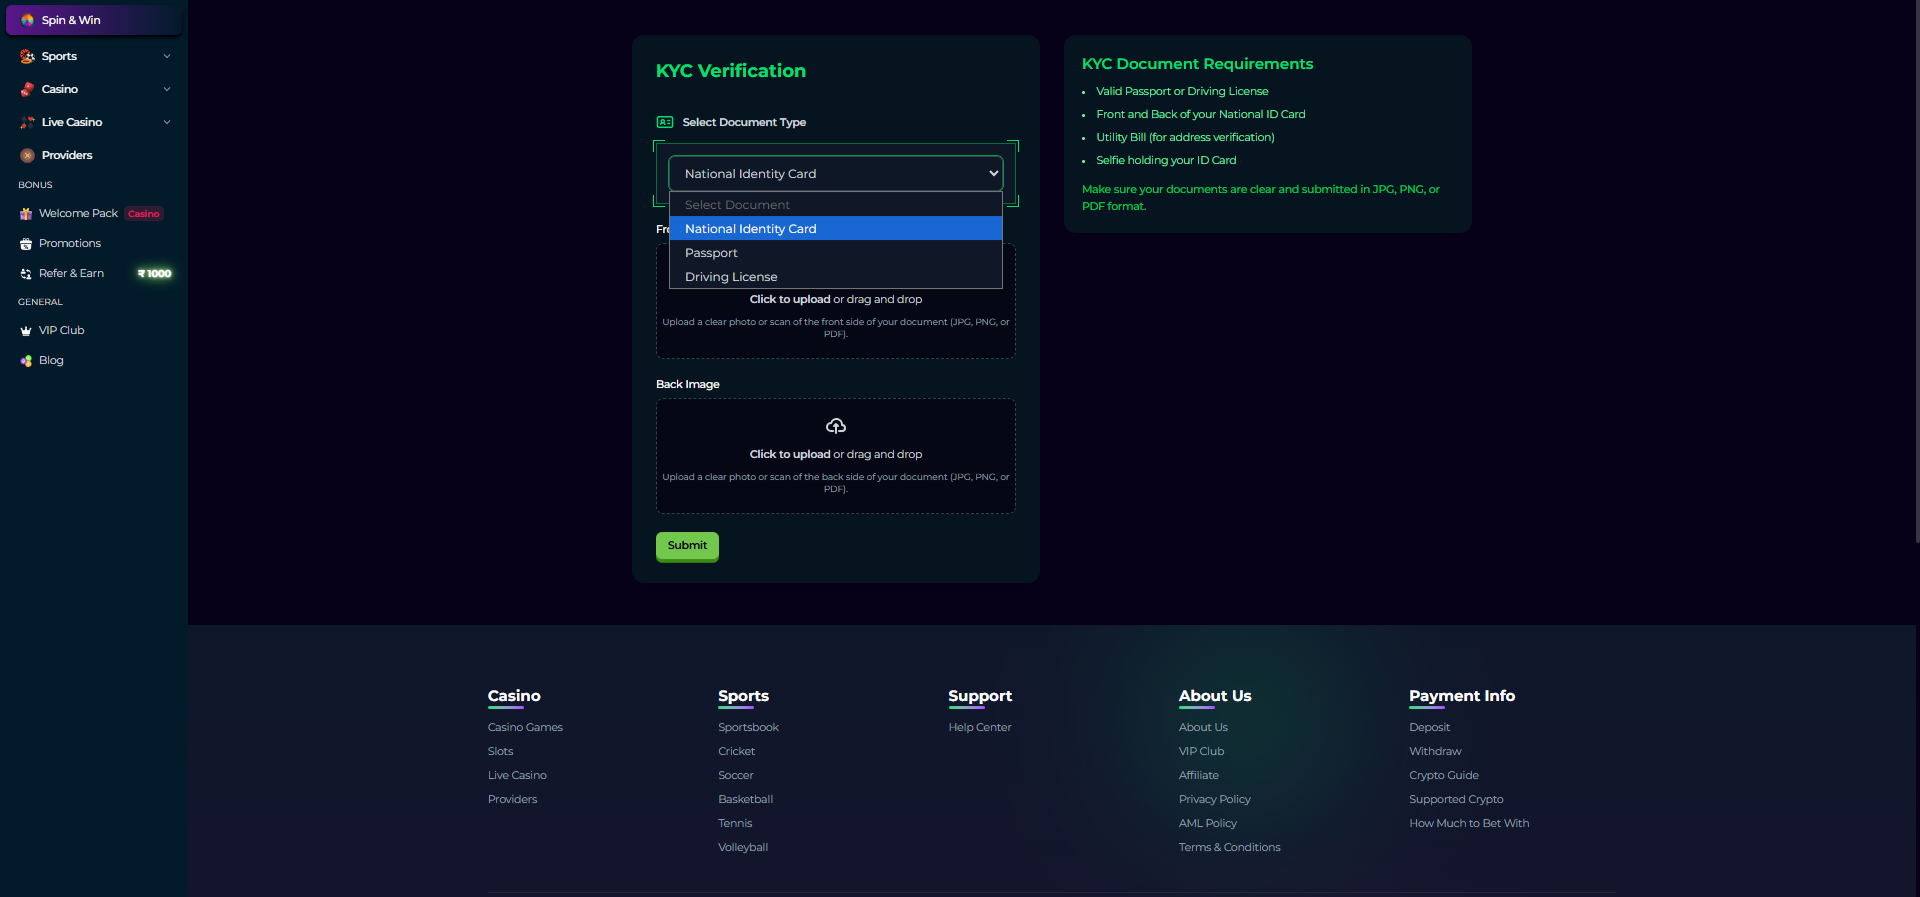Choose Passport from the document list
This screenshot has width=1920, height=897.
pyautogui.click(x=836, y=253)
